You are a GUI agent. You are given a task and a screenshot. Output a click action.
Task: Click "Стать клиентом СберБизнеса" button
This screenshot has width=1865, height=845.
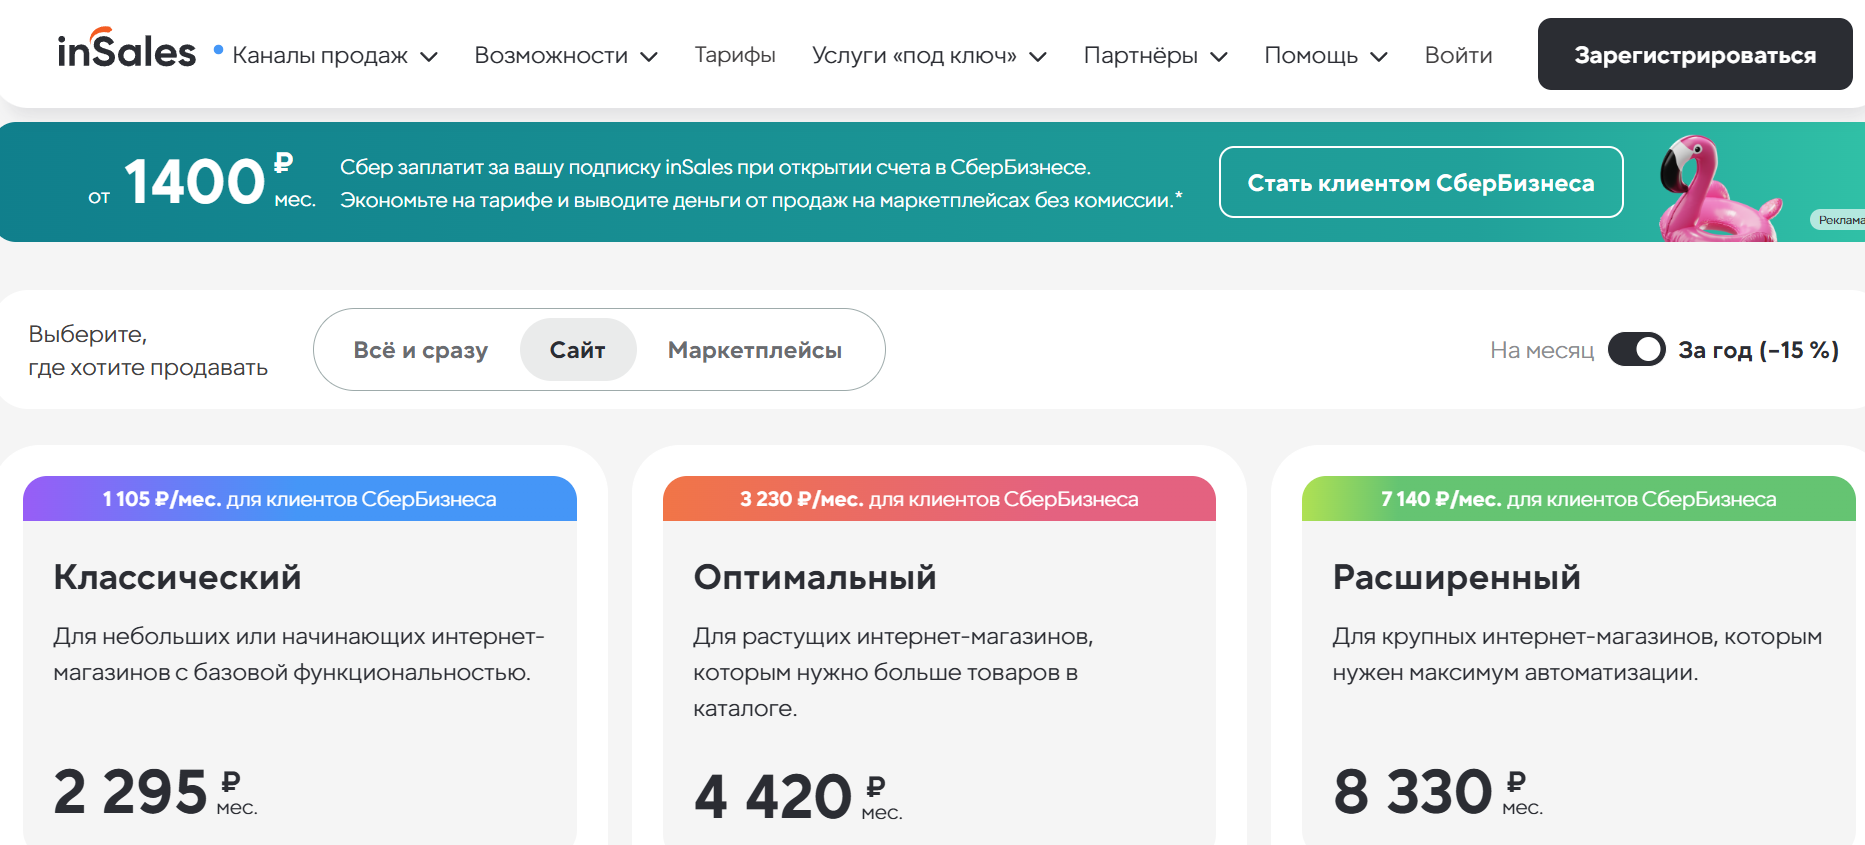point(1420,183)
